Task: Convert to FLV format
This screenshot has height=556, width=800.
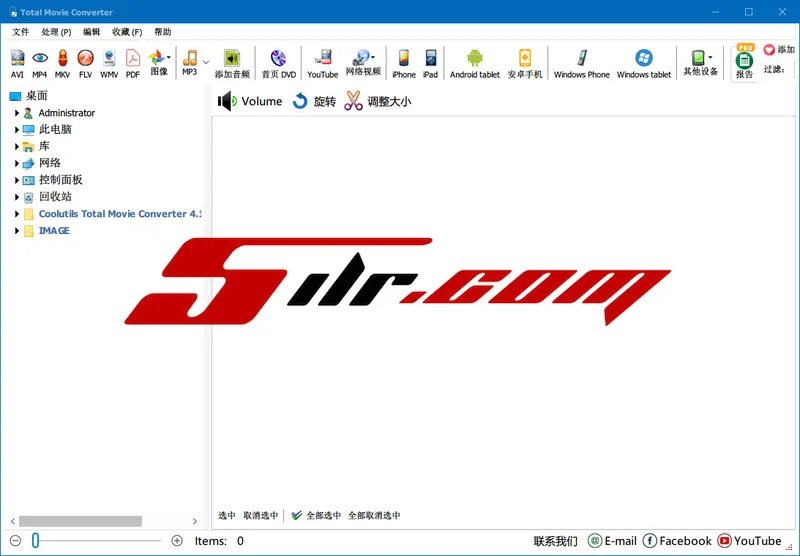Action: [85, 64]
